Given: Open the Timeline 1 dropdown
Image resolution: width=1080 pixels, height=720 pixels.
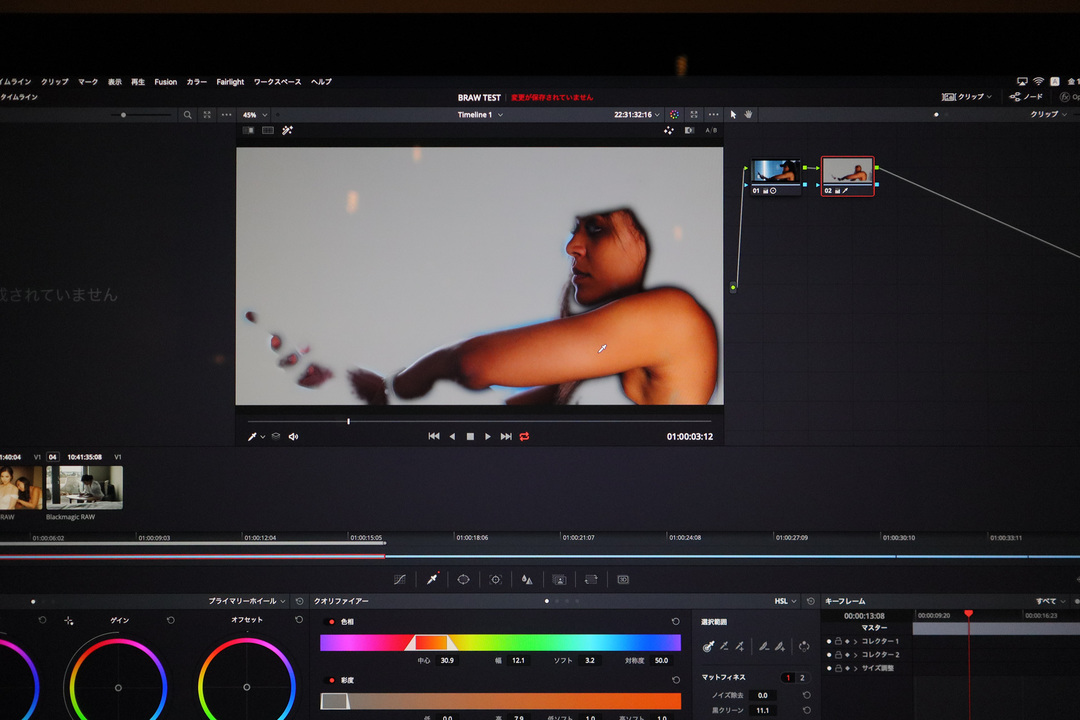Looking at the screenshot, I should [x=480, y=115].
